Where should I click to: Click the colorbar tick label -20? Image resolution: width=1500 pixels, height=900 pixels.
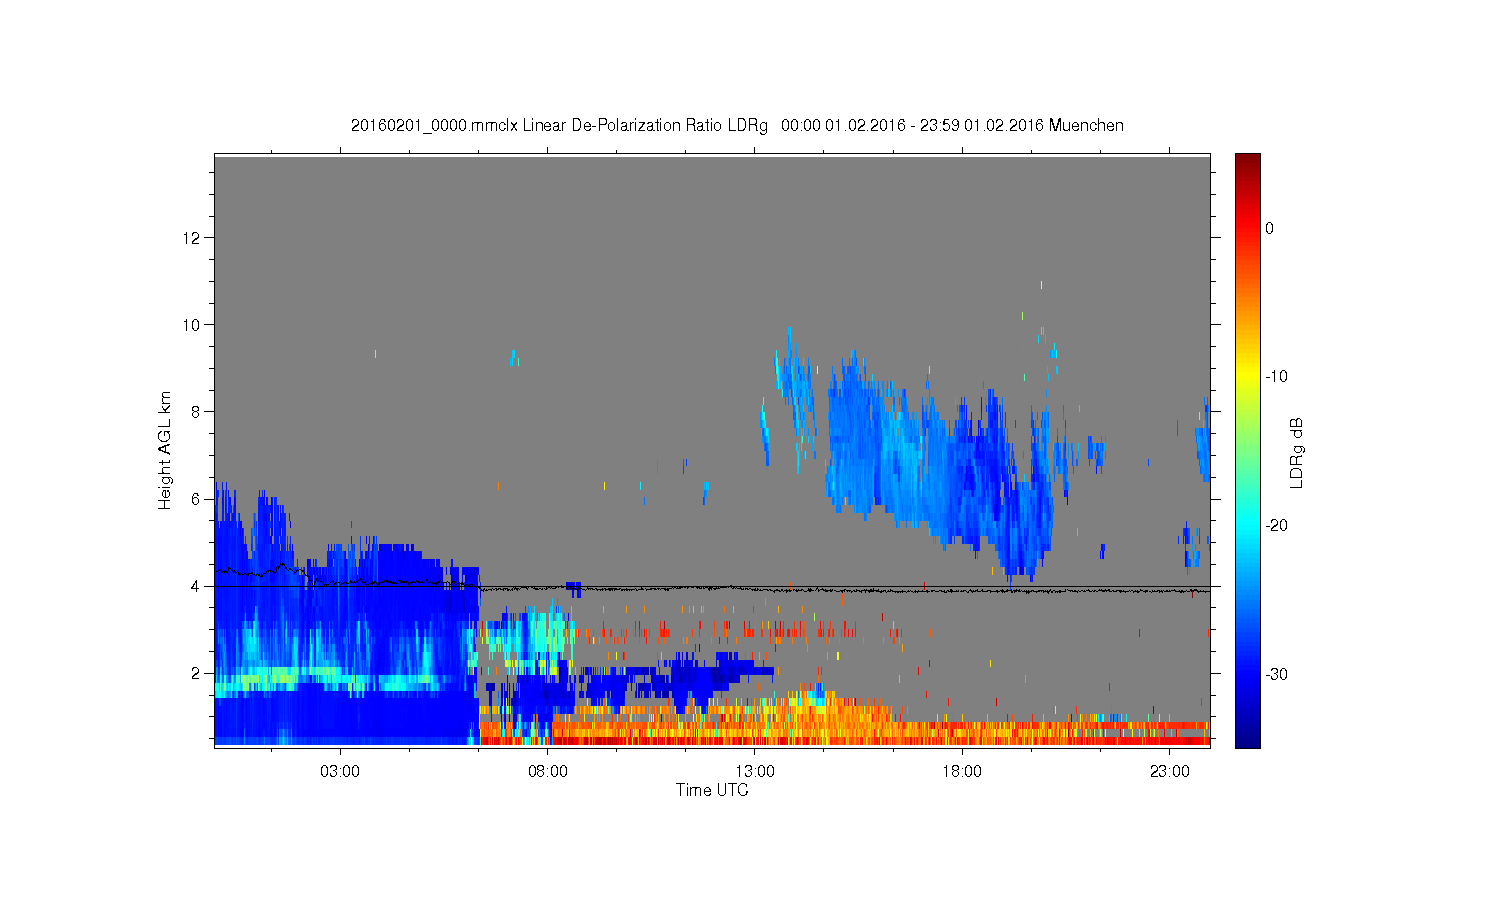[1276, 526]
